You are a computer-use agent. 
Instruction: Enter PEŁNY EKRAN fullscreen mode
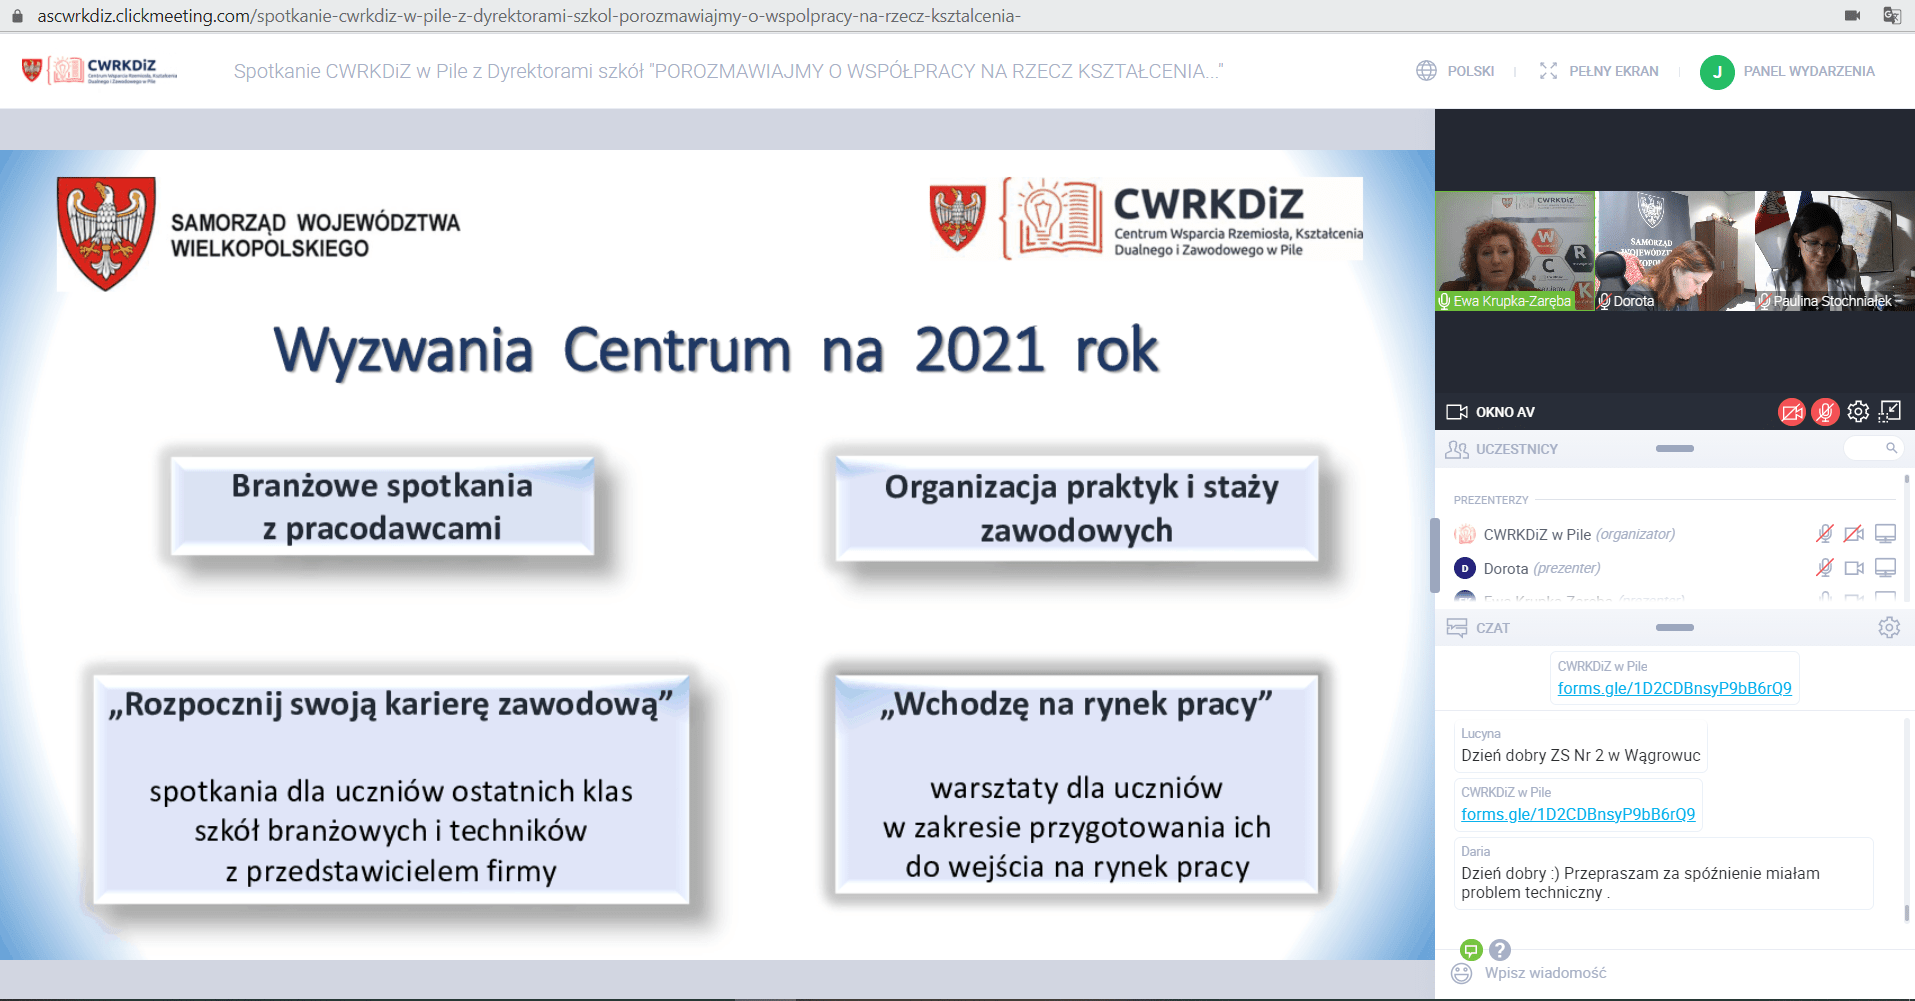coord(1599,71)
